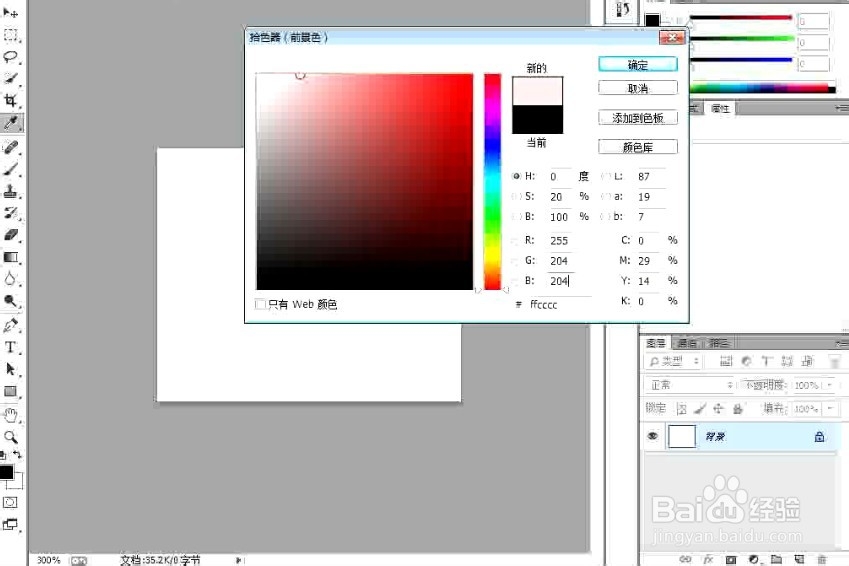This screenshot has height=566, width=849.
Task: Confirm color with 确定 button
Action: (x=638, y=64)
